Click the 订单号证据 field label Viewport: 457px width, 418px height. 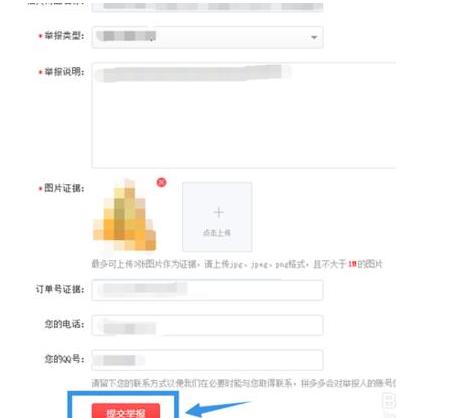(60, 289)
